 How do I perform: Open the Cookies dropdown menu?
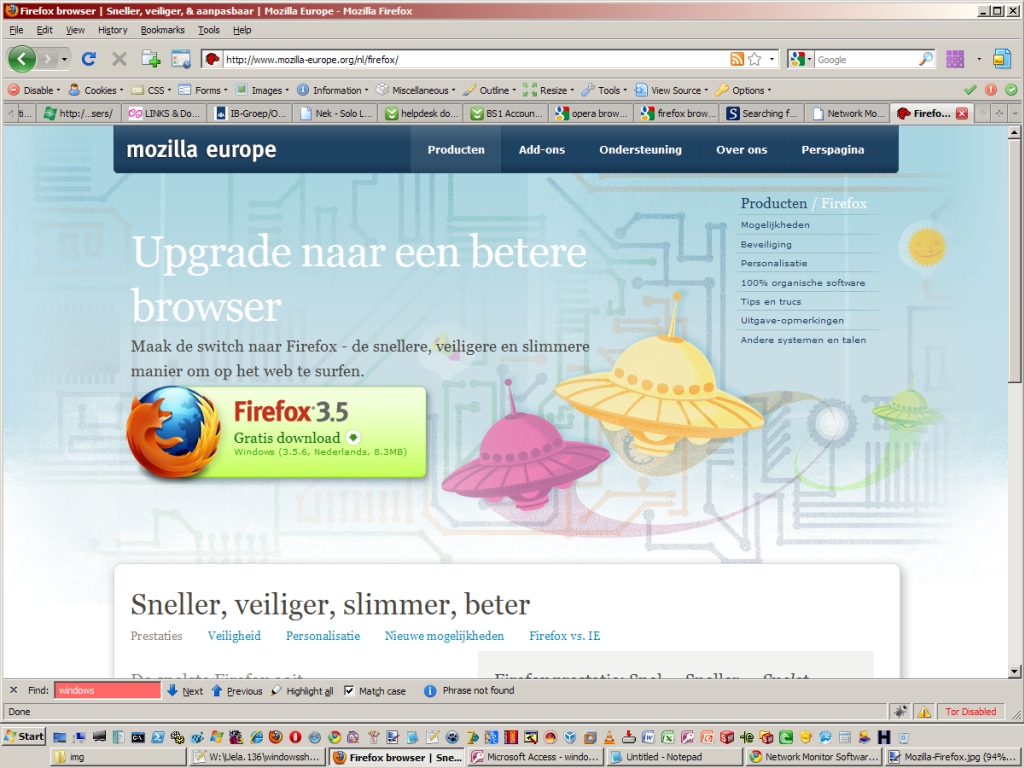point(96,90)
